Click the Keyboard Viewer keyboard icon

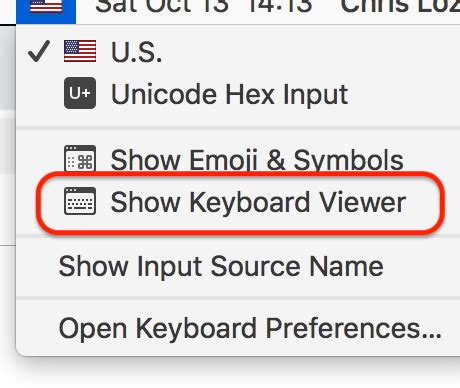tap(80, 201)
